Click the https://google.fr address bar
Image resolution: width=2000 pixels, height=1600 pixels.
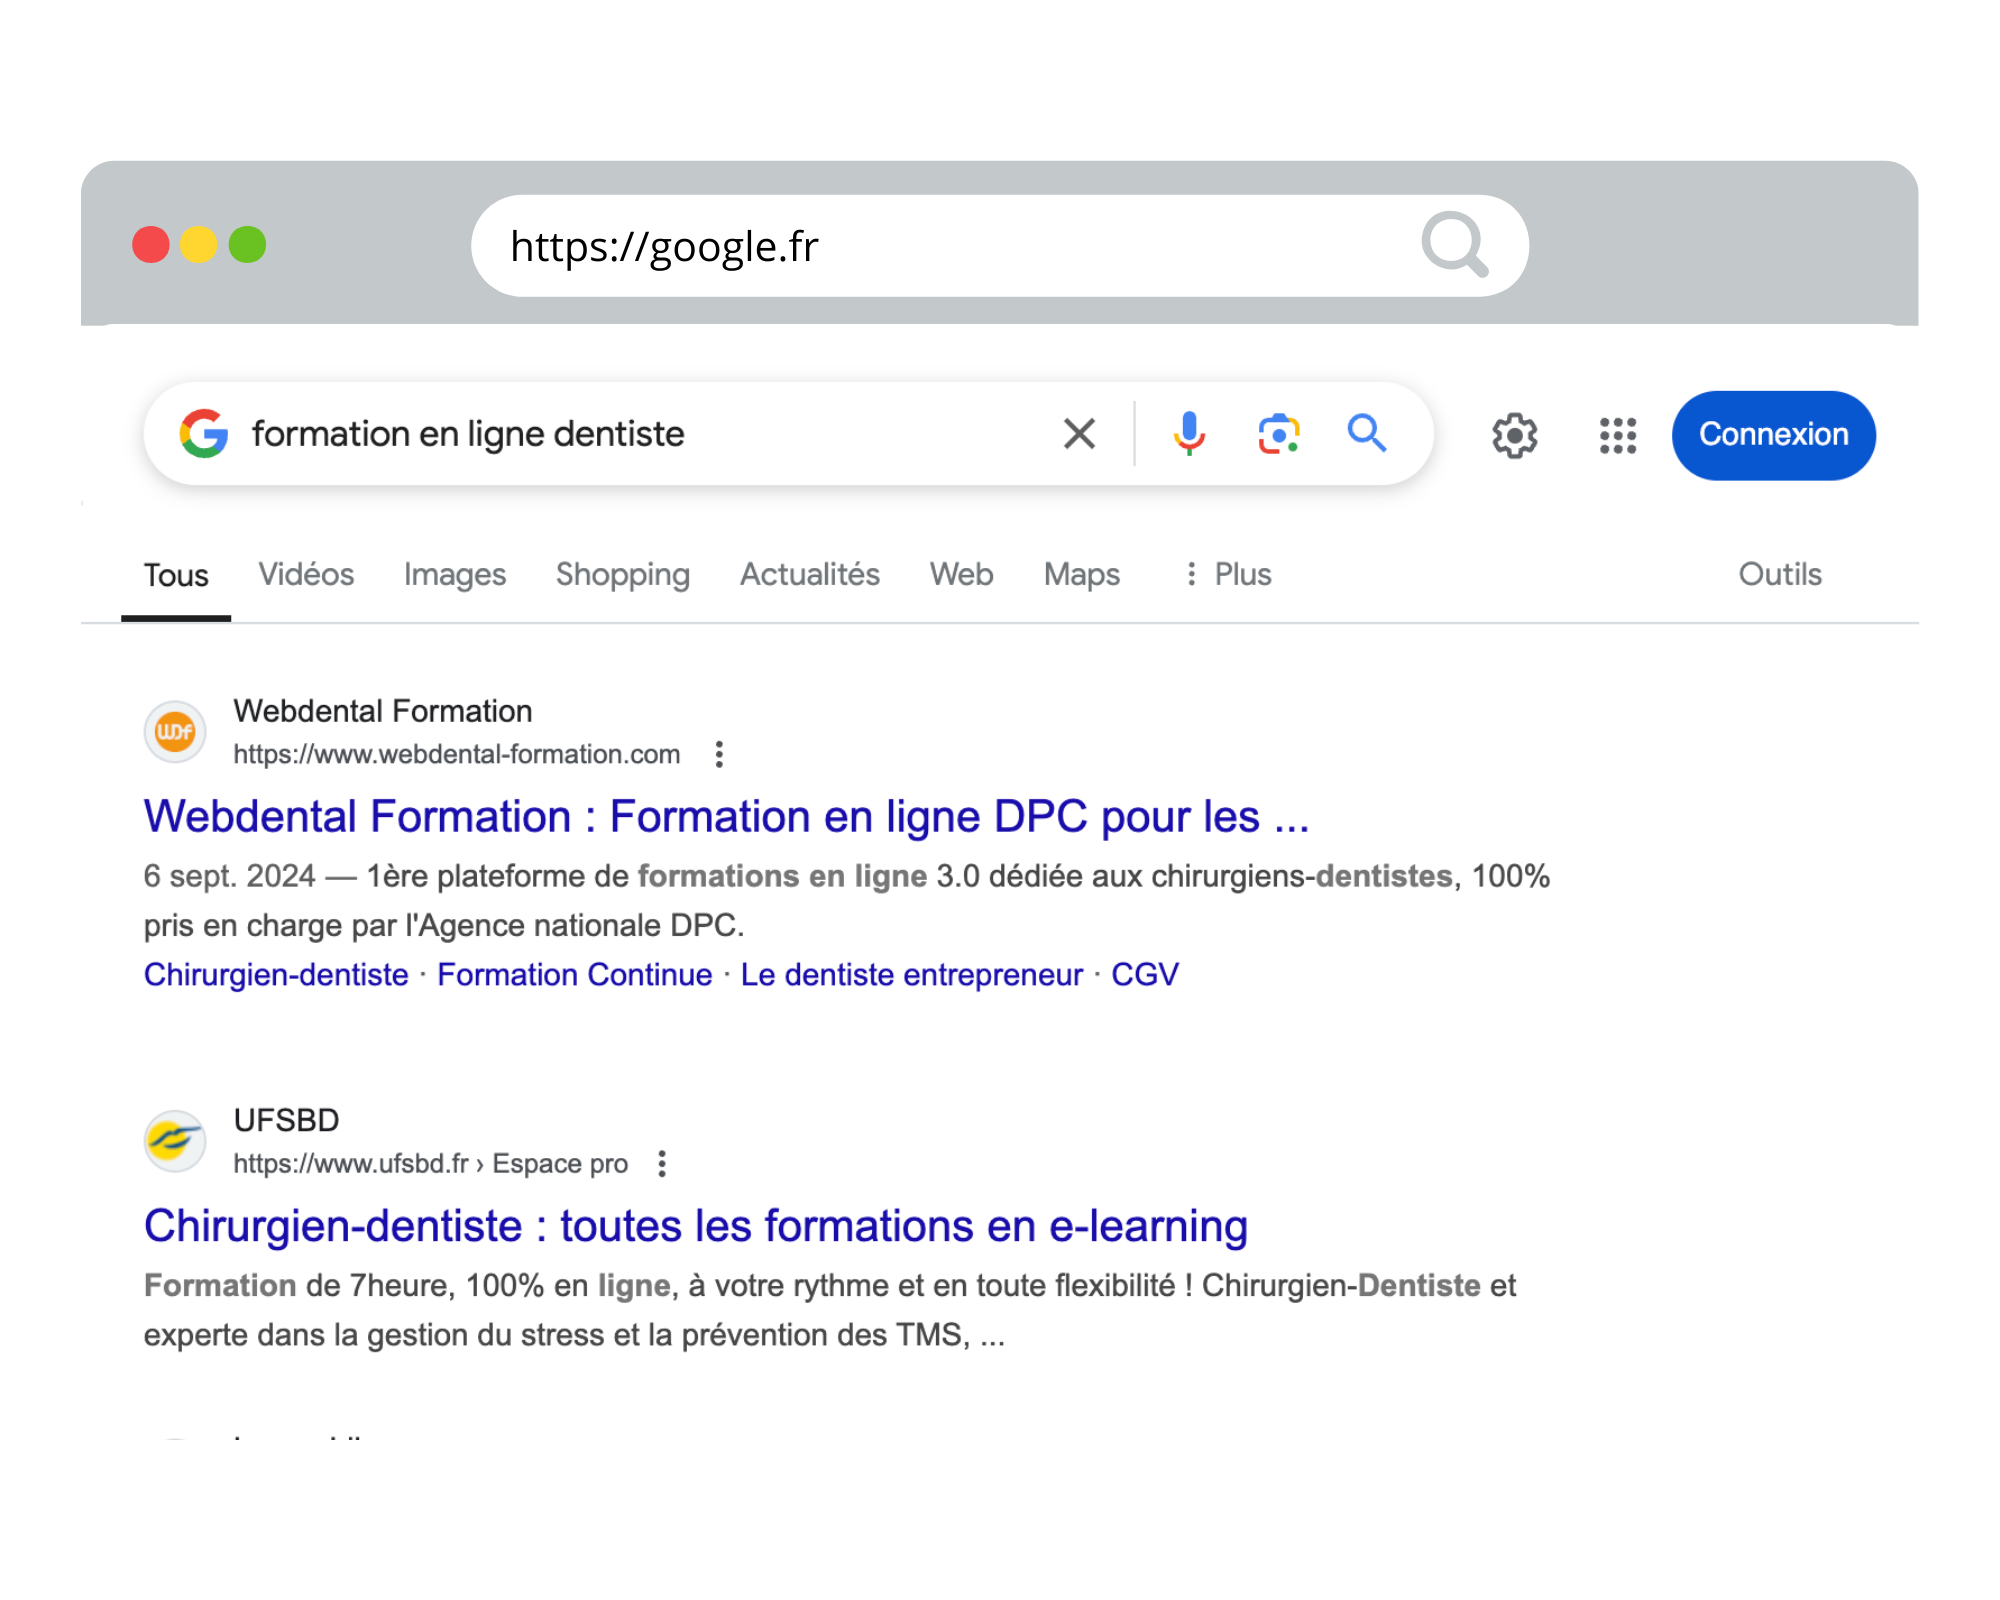pyautogui.click(x=1000, y=246)
